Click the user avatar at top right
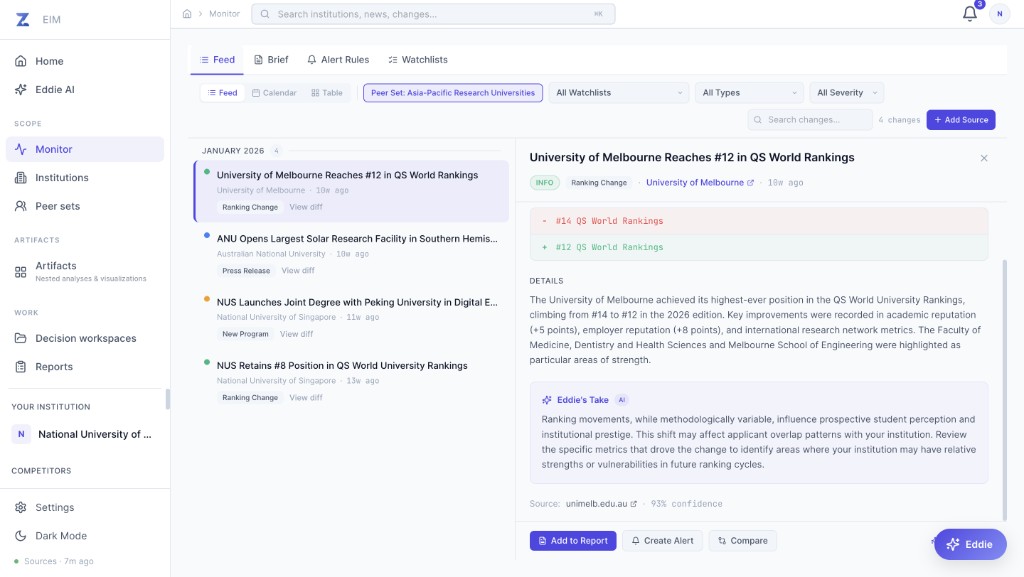Screen dimensions: 1024x577 [x=999, y=14]
